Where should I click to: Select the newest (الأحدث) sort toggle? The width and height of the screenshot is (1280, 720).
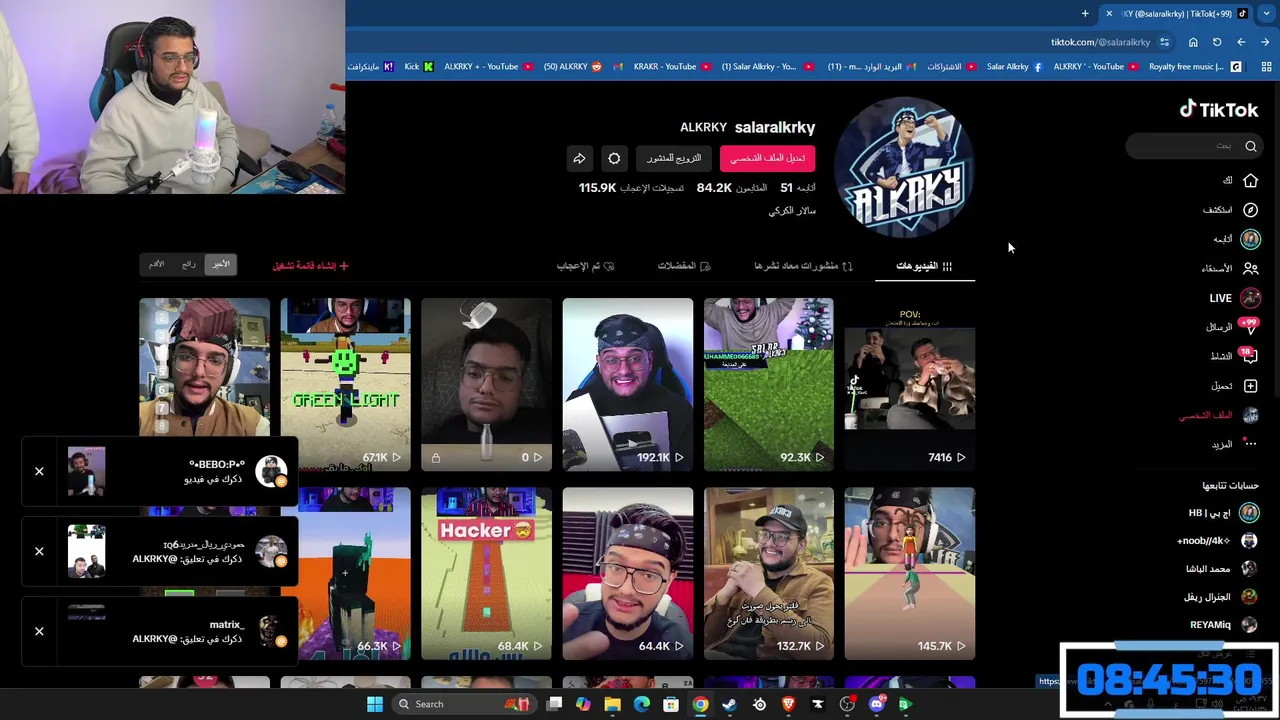(x=221, y=264)
